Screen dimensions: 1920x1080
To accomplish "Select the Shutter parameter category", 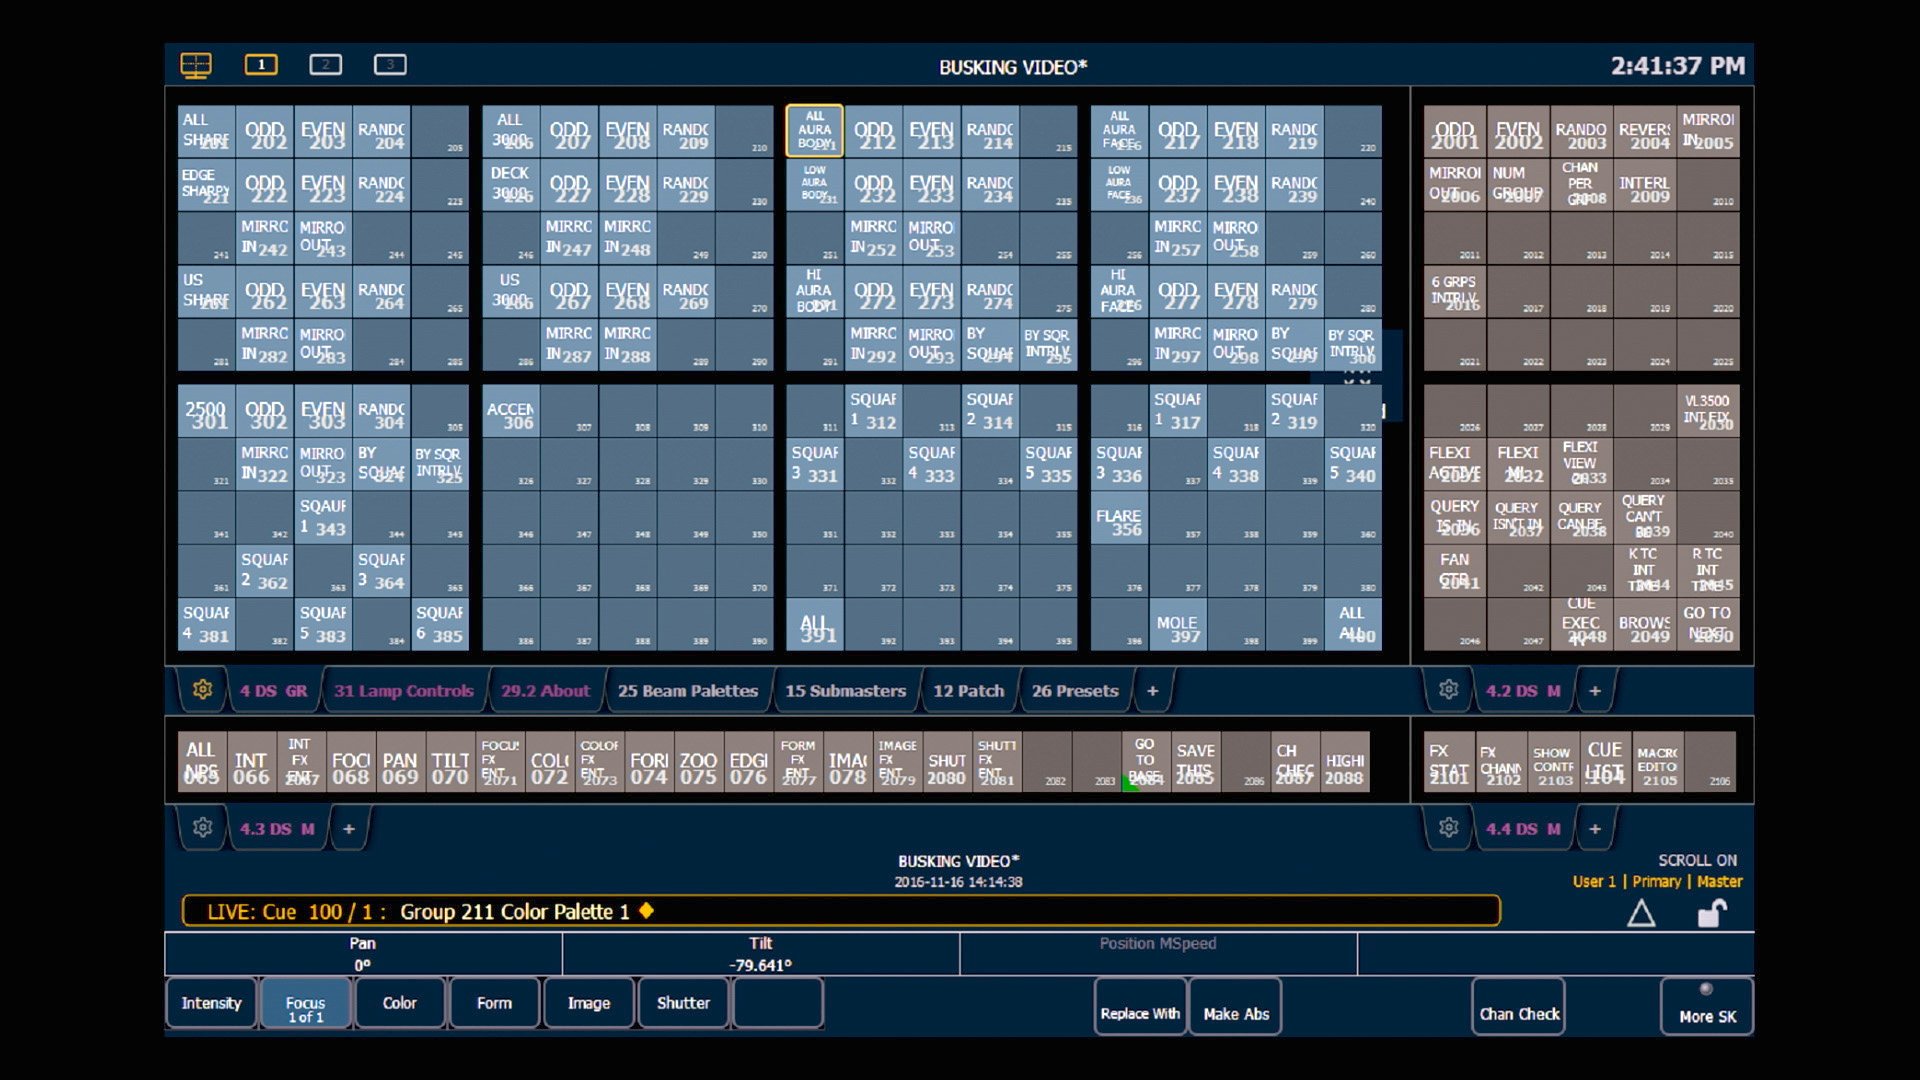I will 683,1003.
